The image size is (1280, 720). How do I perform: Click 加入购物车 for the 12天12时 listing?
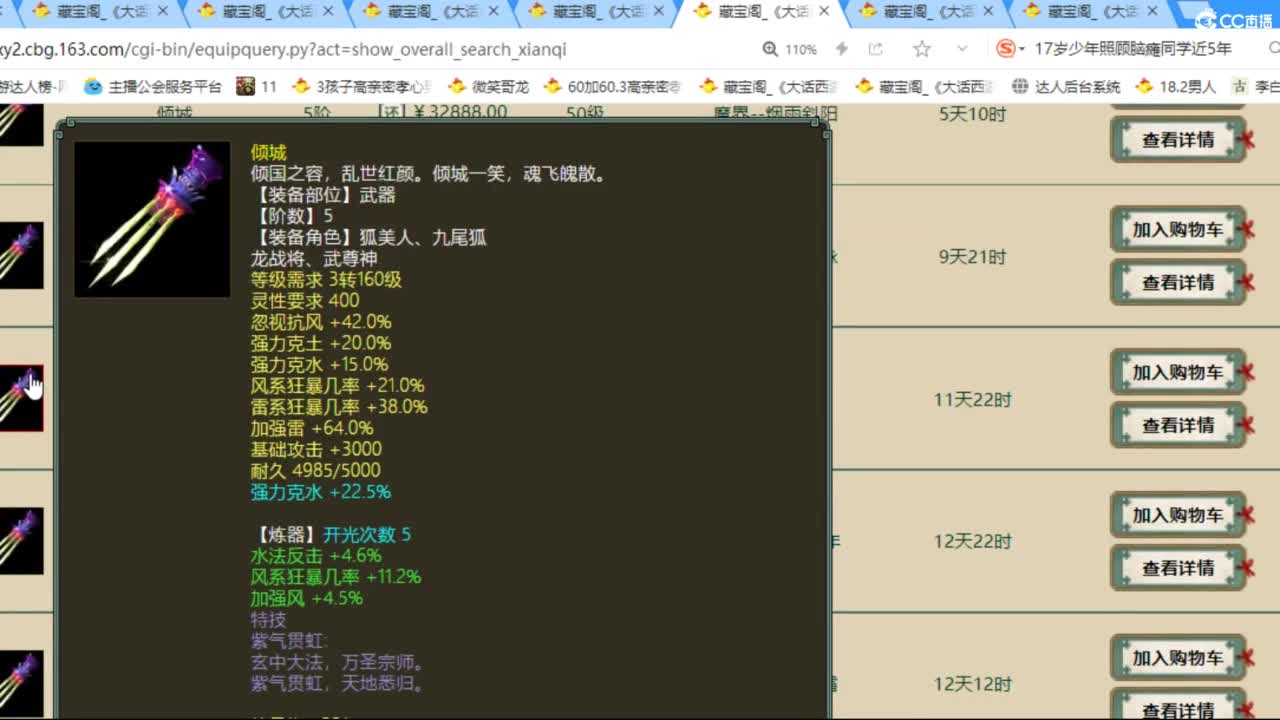(x=1178, y=658)
